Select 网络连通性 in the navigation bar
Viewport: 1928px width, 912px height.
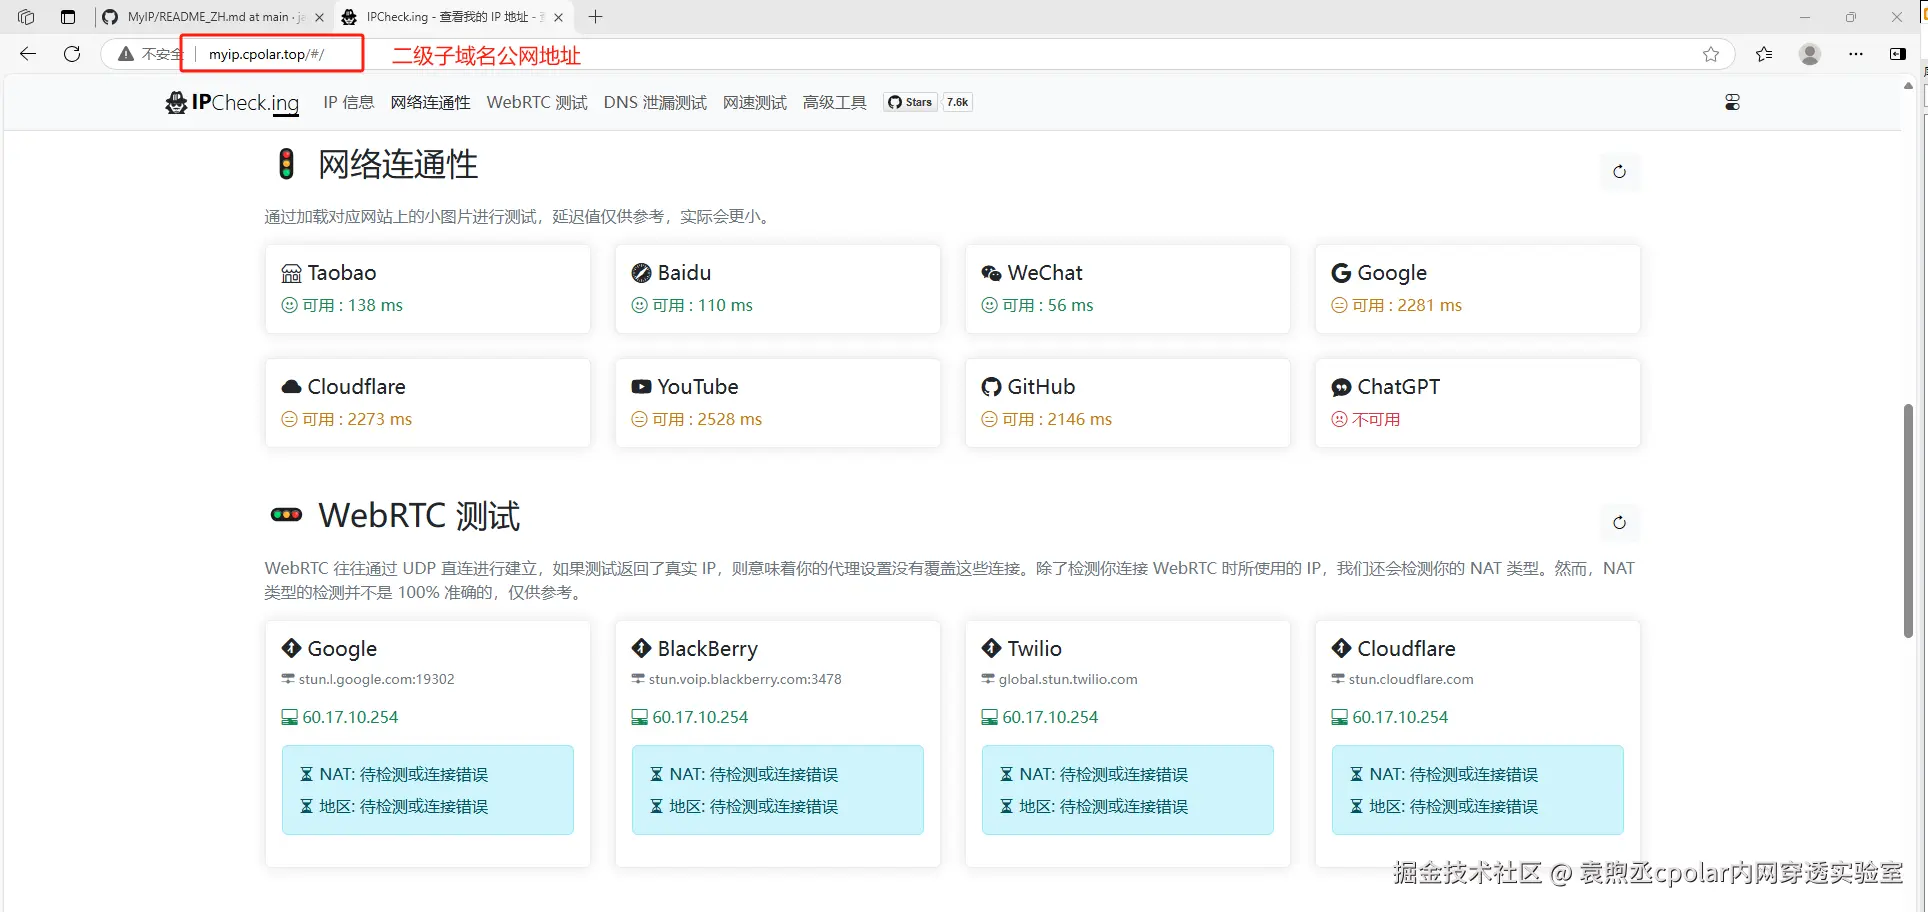(x=430, y=102)
